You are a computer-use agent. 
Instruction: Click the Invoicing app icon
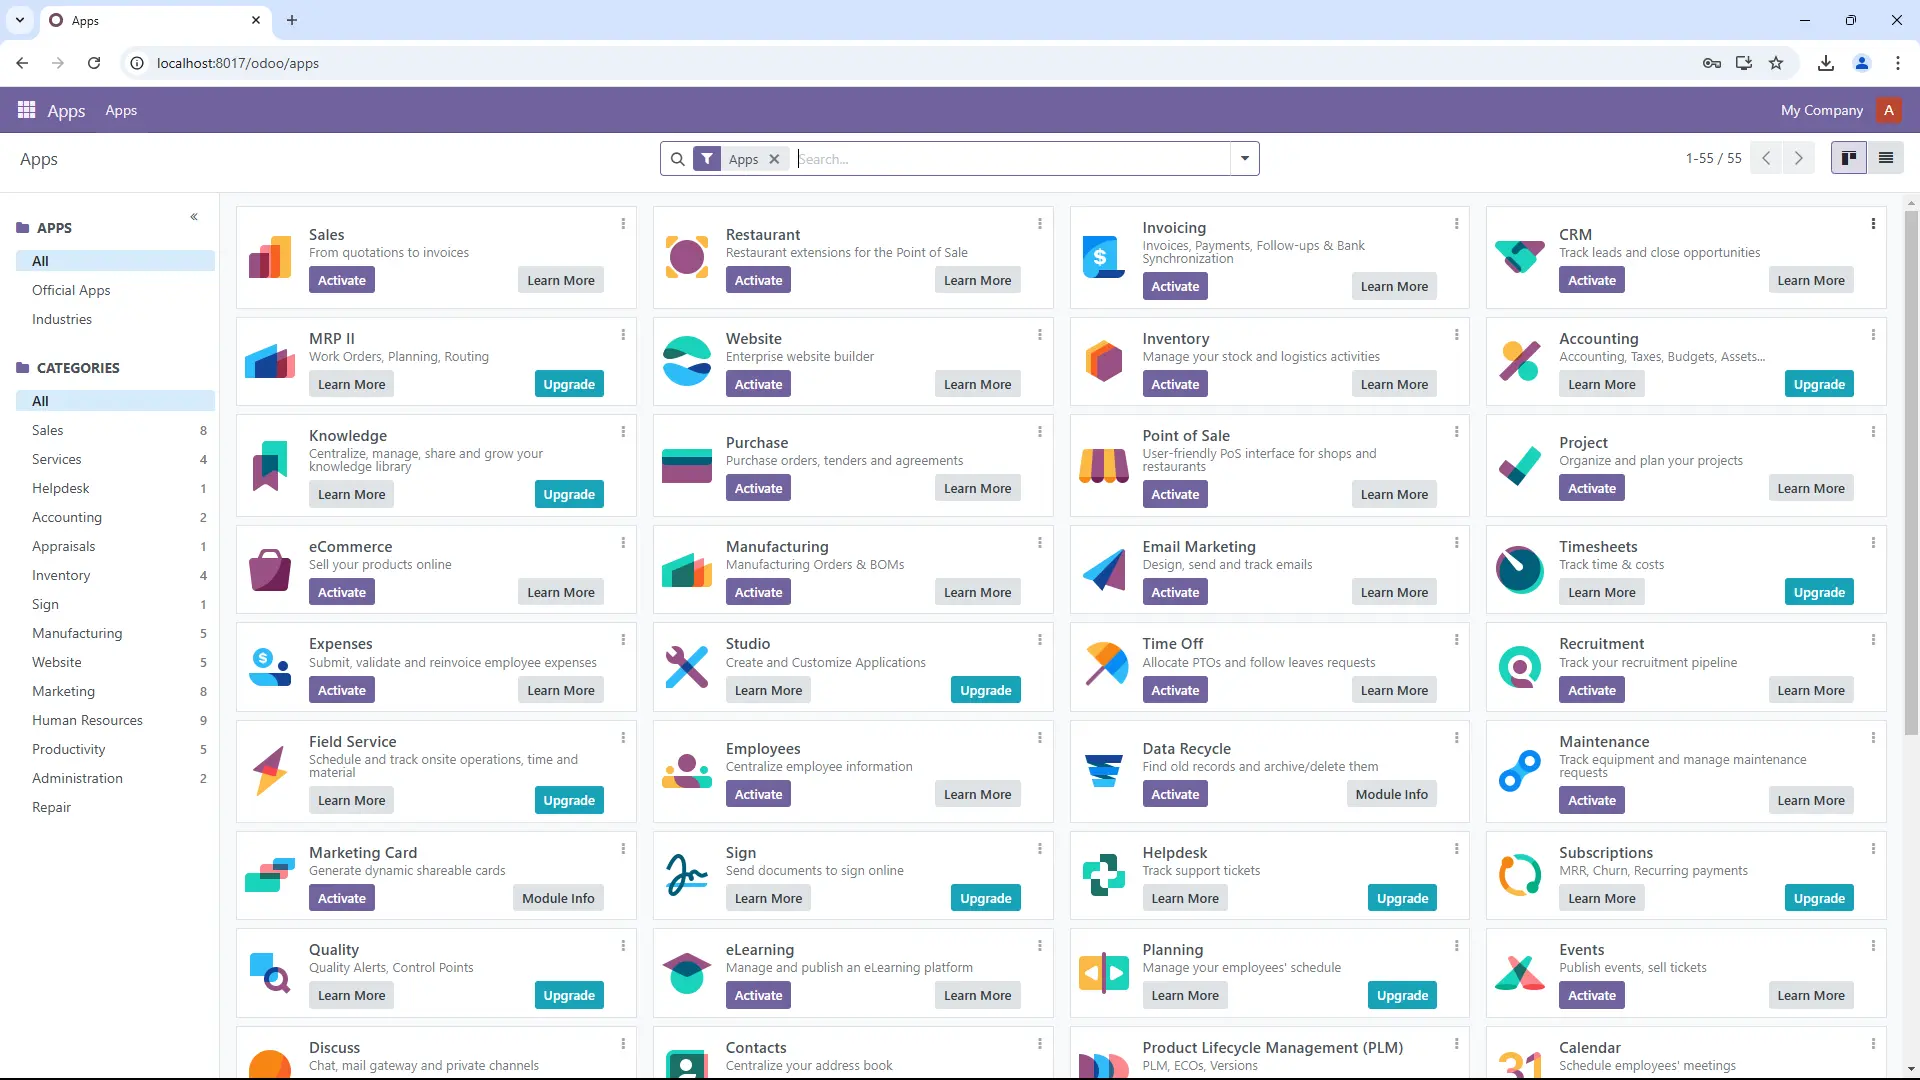pyautogui.click(x=1104, y=257)
